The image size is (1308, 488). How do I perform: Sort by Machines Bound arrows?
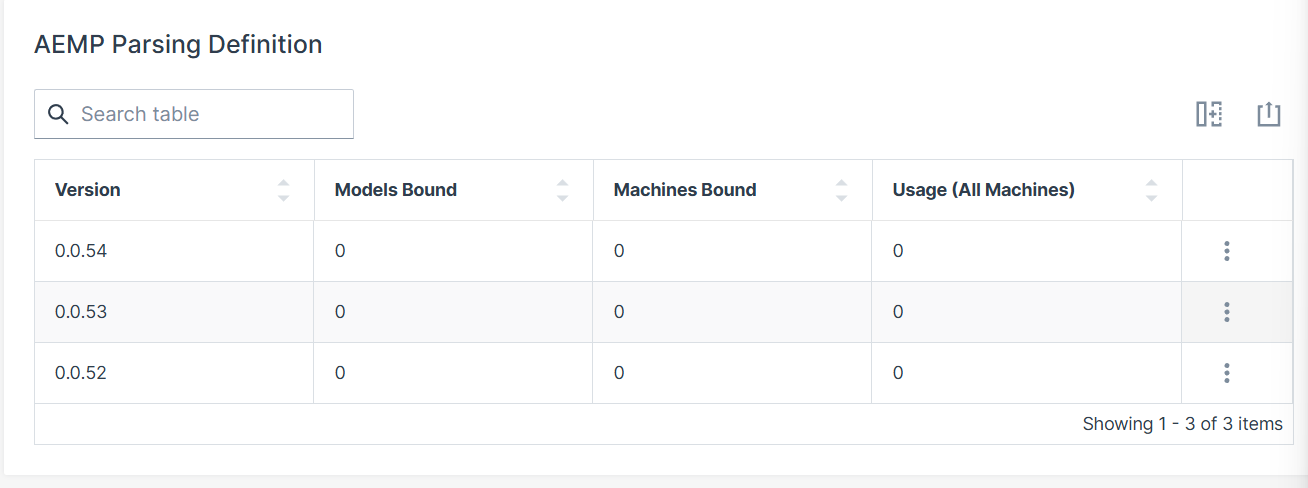tap(841, 190)
